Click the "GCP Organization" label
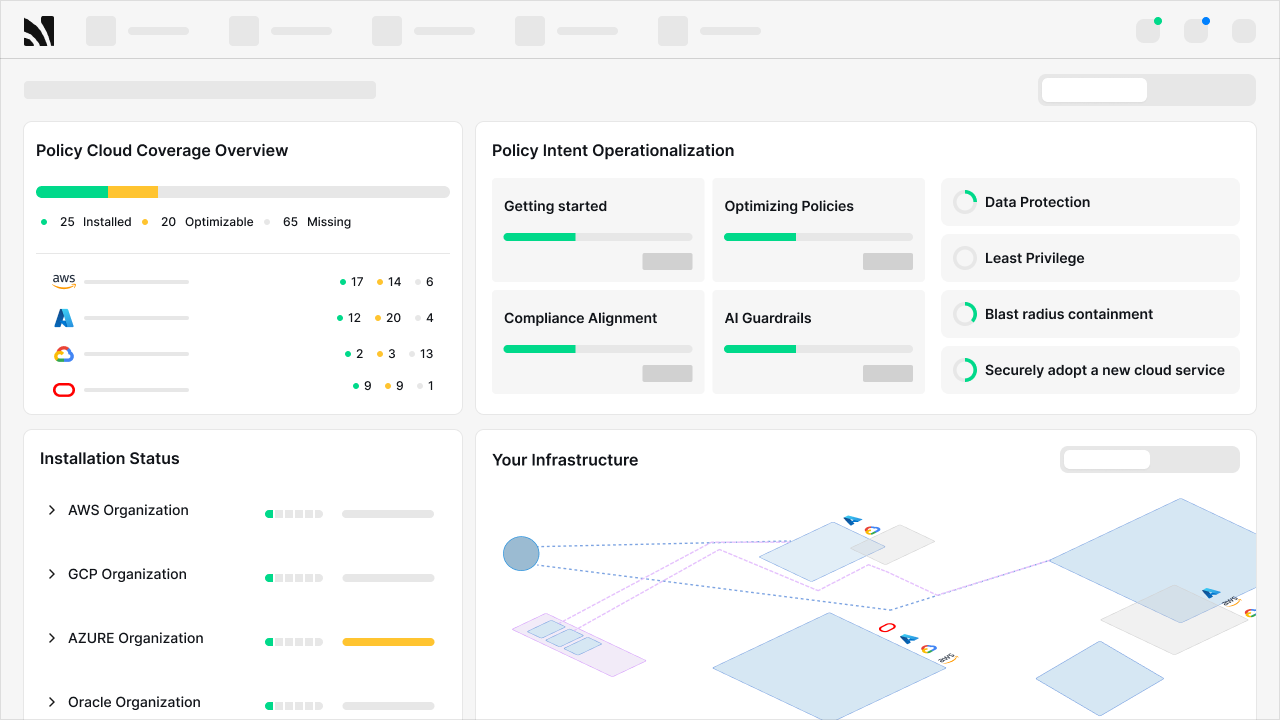 (127, 574)
